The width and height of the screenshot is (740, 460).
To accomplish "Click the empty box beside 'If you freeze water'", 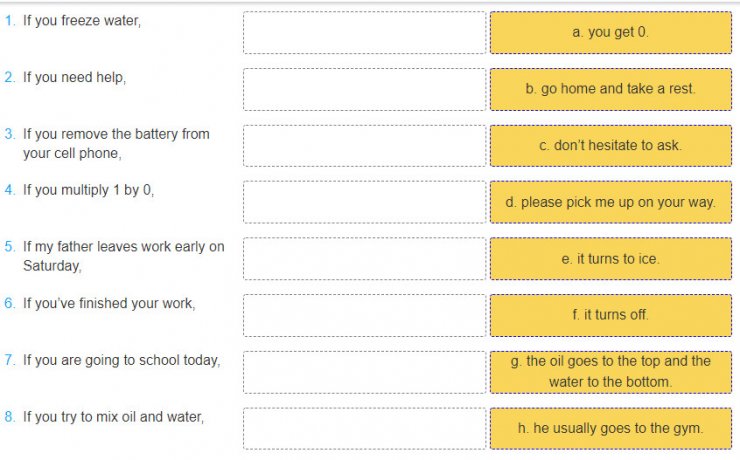I will 364,32.
